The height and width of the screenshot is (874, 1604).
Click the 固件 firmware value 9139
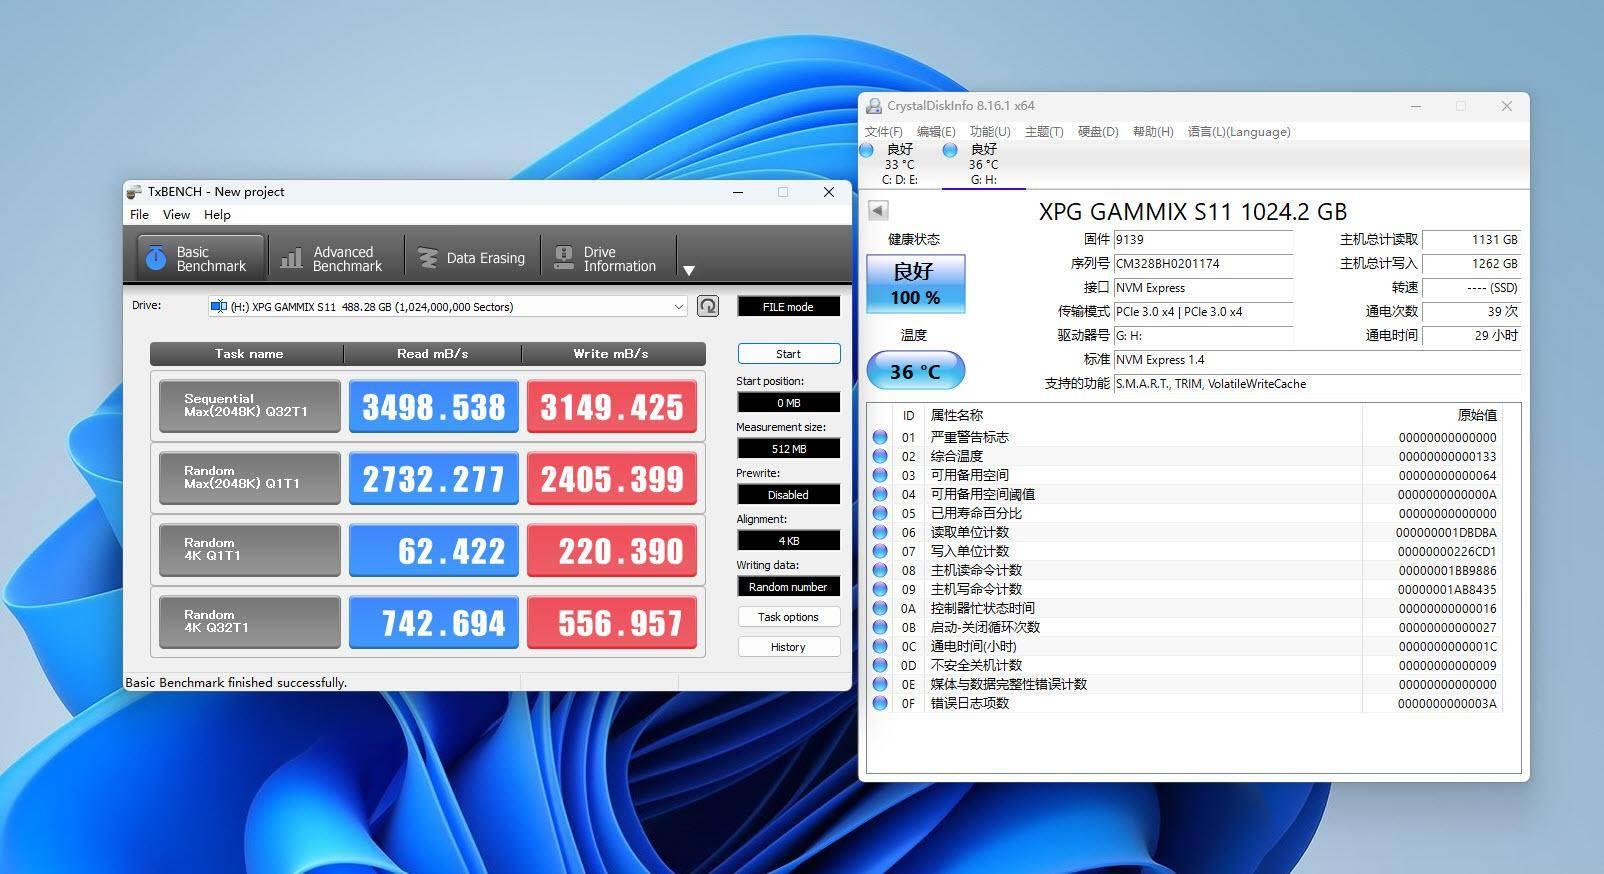[x=1203, y=240]
